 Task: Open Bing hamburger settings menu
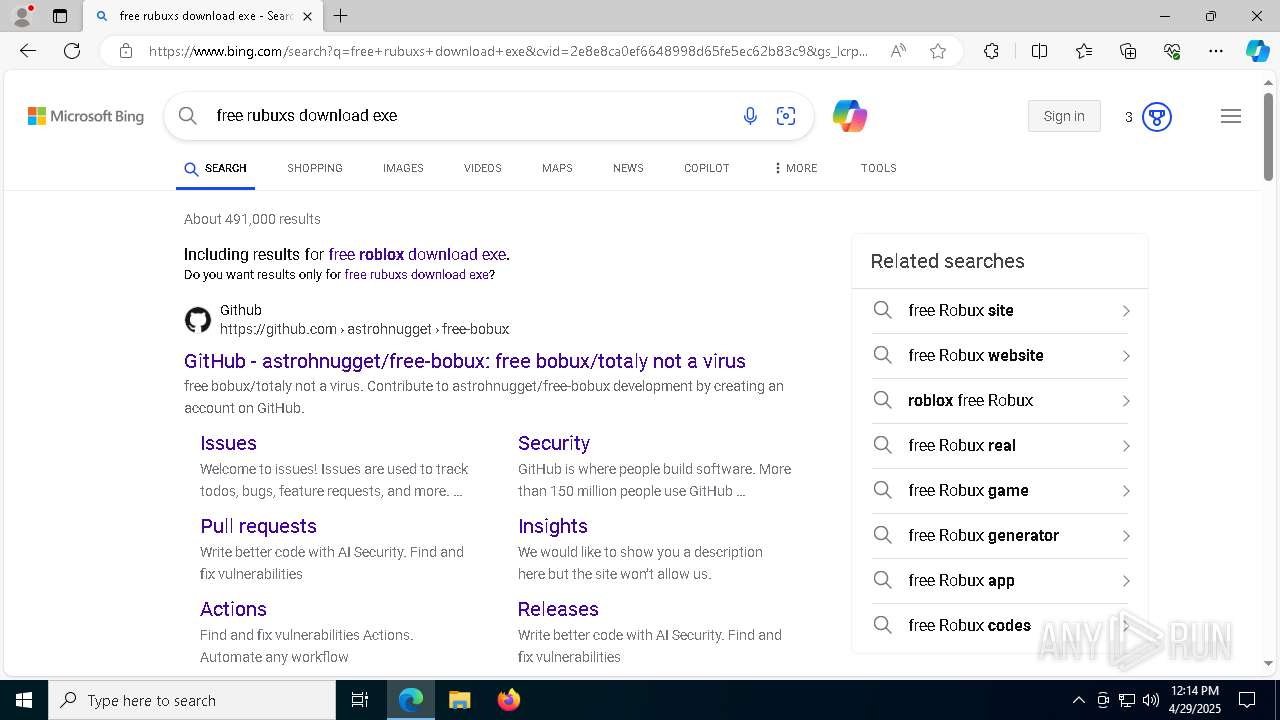(x=1231, y=116)
